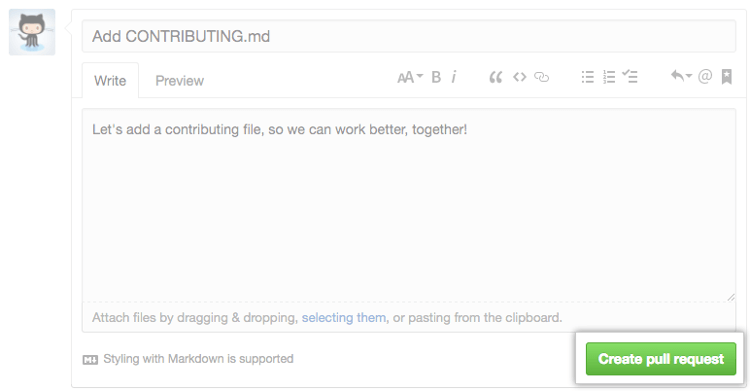The image size is (750, 391).
Task: Add a task list with checkmark icon
Action: tap(629, 76)
